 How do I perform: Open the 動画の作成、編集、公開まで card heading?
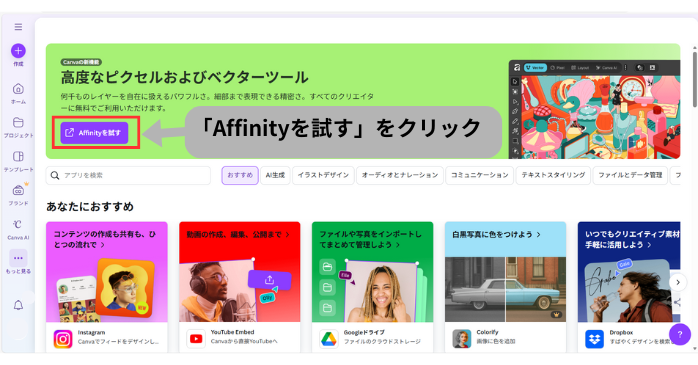tap(238, 235)
